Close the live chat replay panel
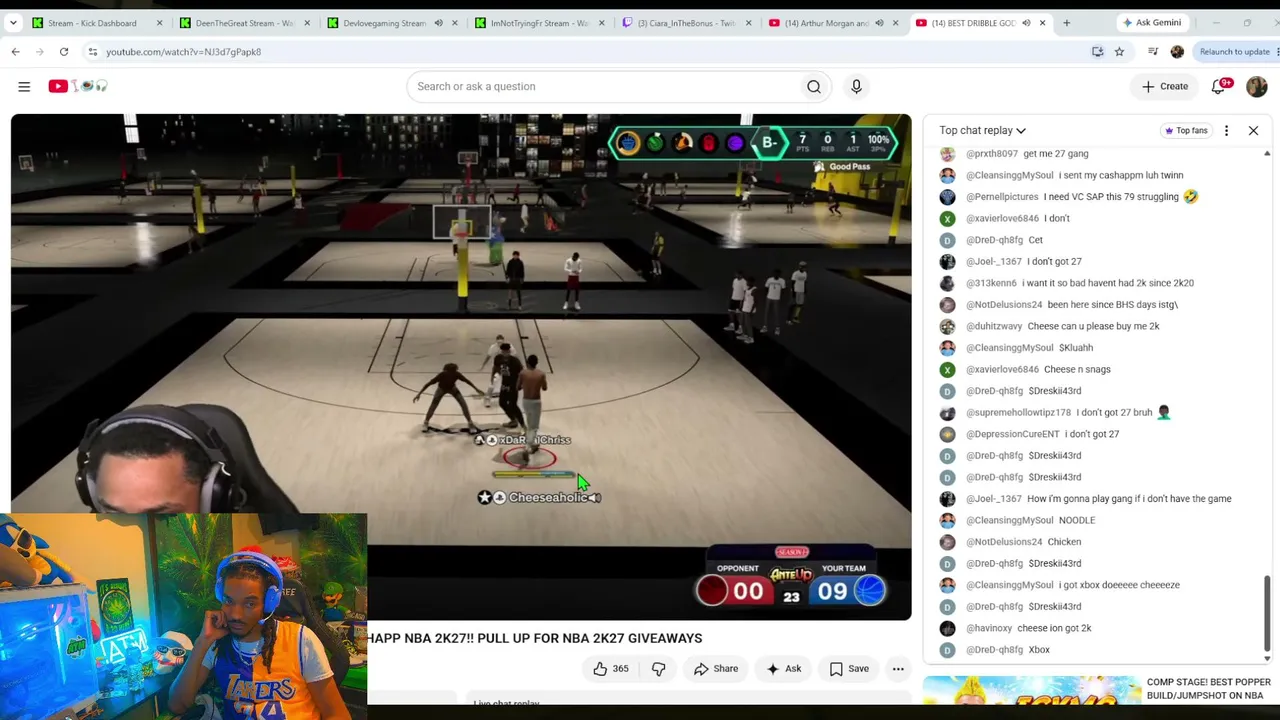The width and height of the screenshot is (1280, 720). 1253,130
